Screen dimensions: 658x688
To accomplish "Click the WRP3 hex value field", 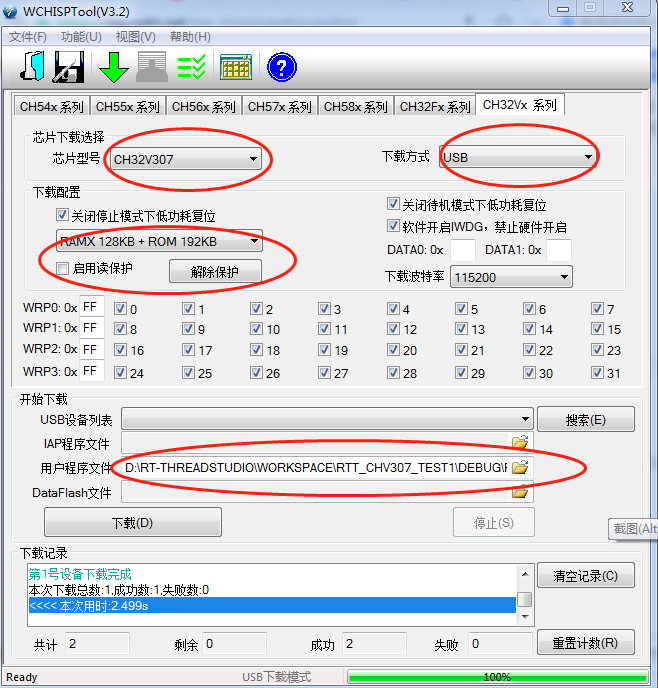I will 92,371.
